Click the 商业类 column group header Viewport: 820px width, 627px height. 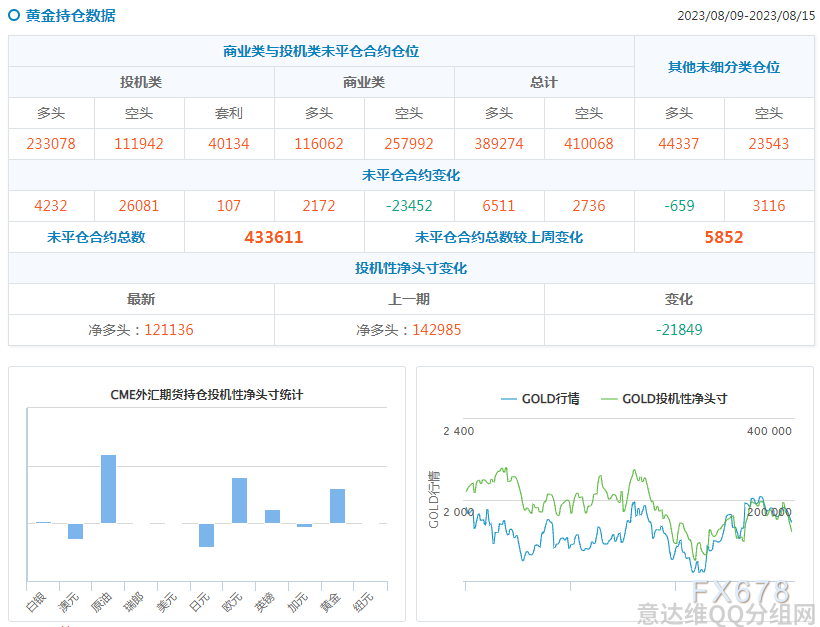364,82
